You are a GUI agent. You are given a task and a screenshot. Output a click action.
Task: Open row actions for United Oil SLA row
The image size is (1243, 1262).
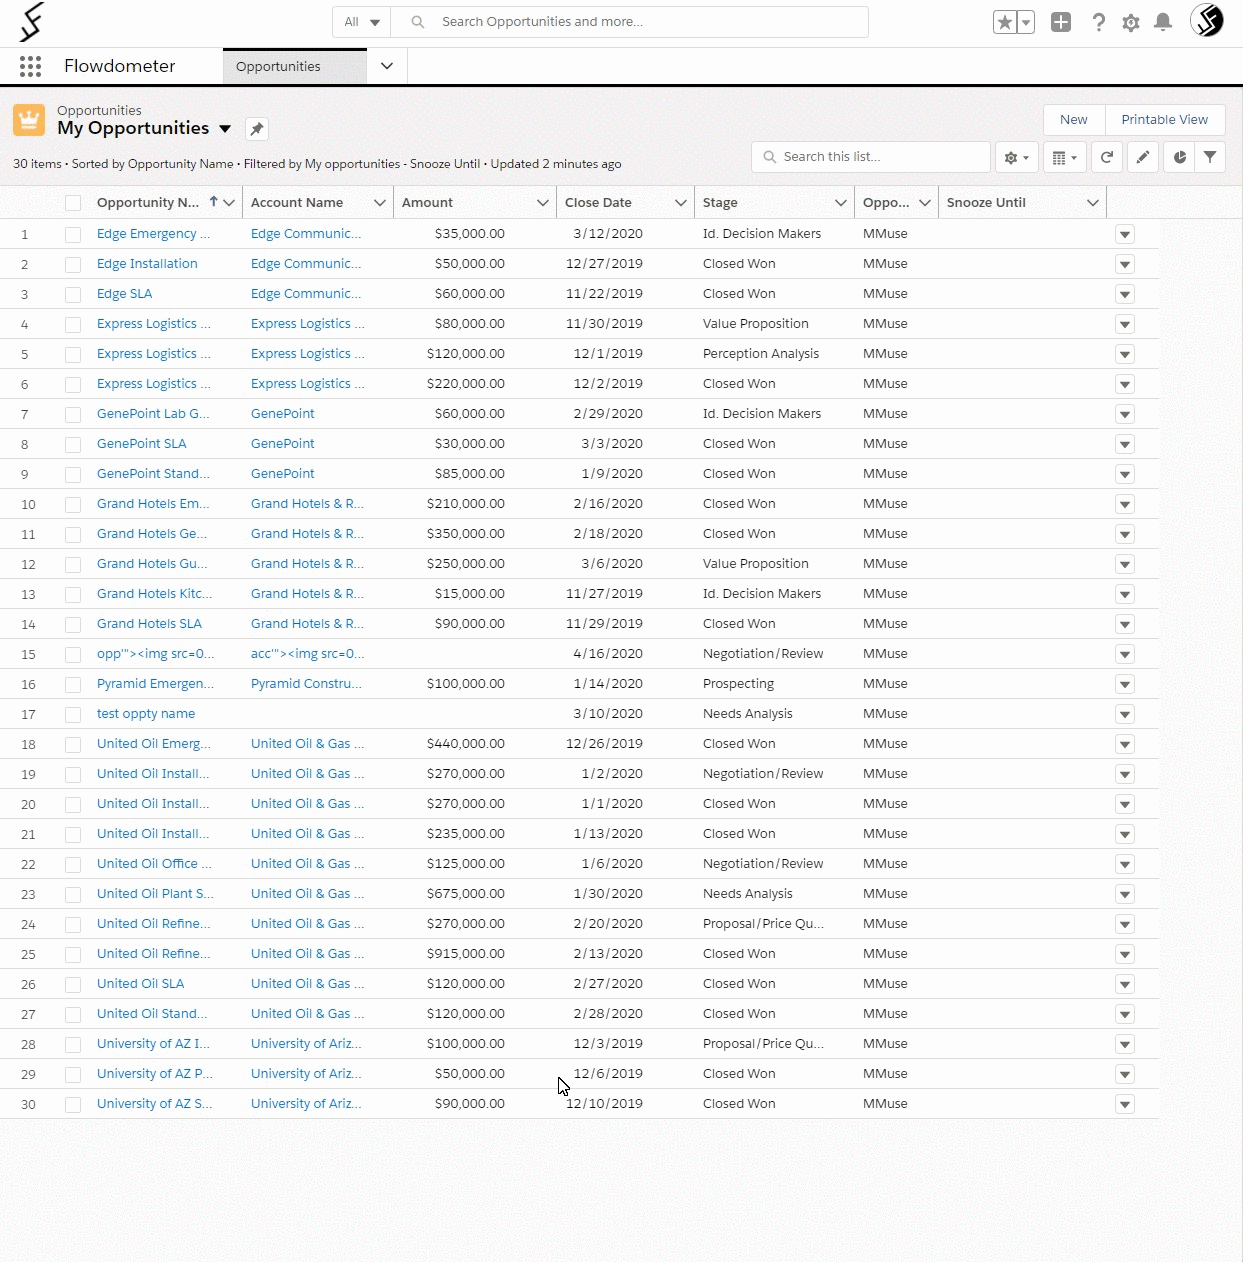(x=1125, y=984)
